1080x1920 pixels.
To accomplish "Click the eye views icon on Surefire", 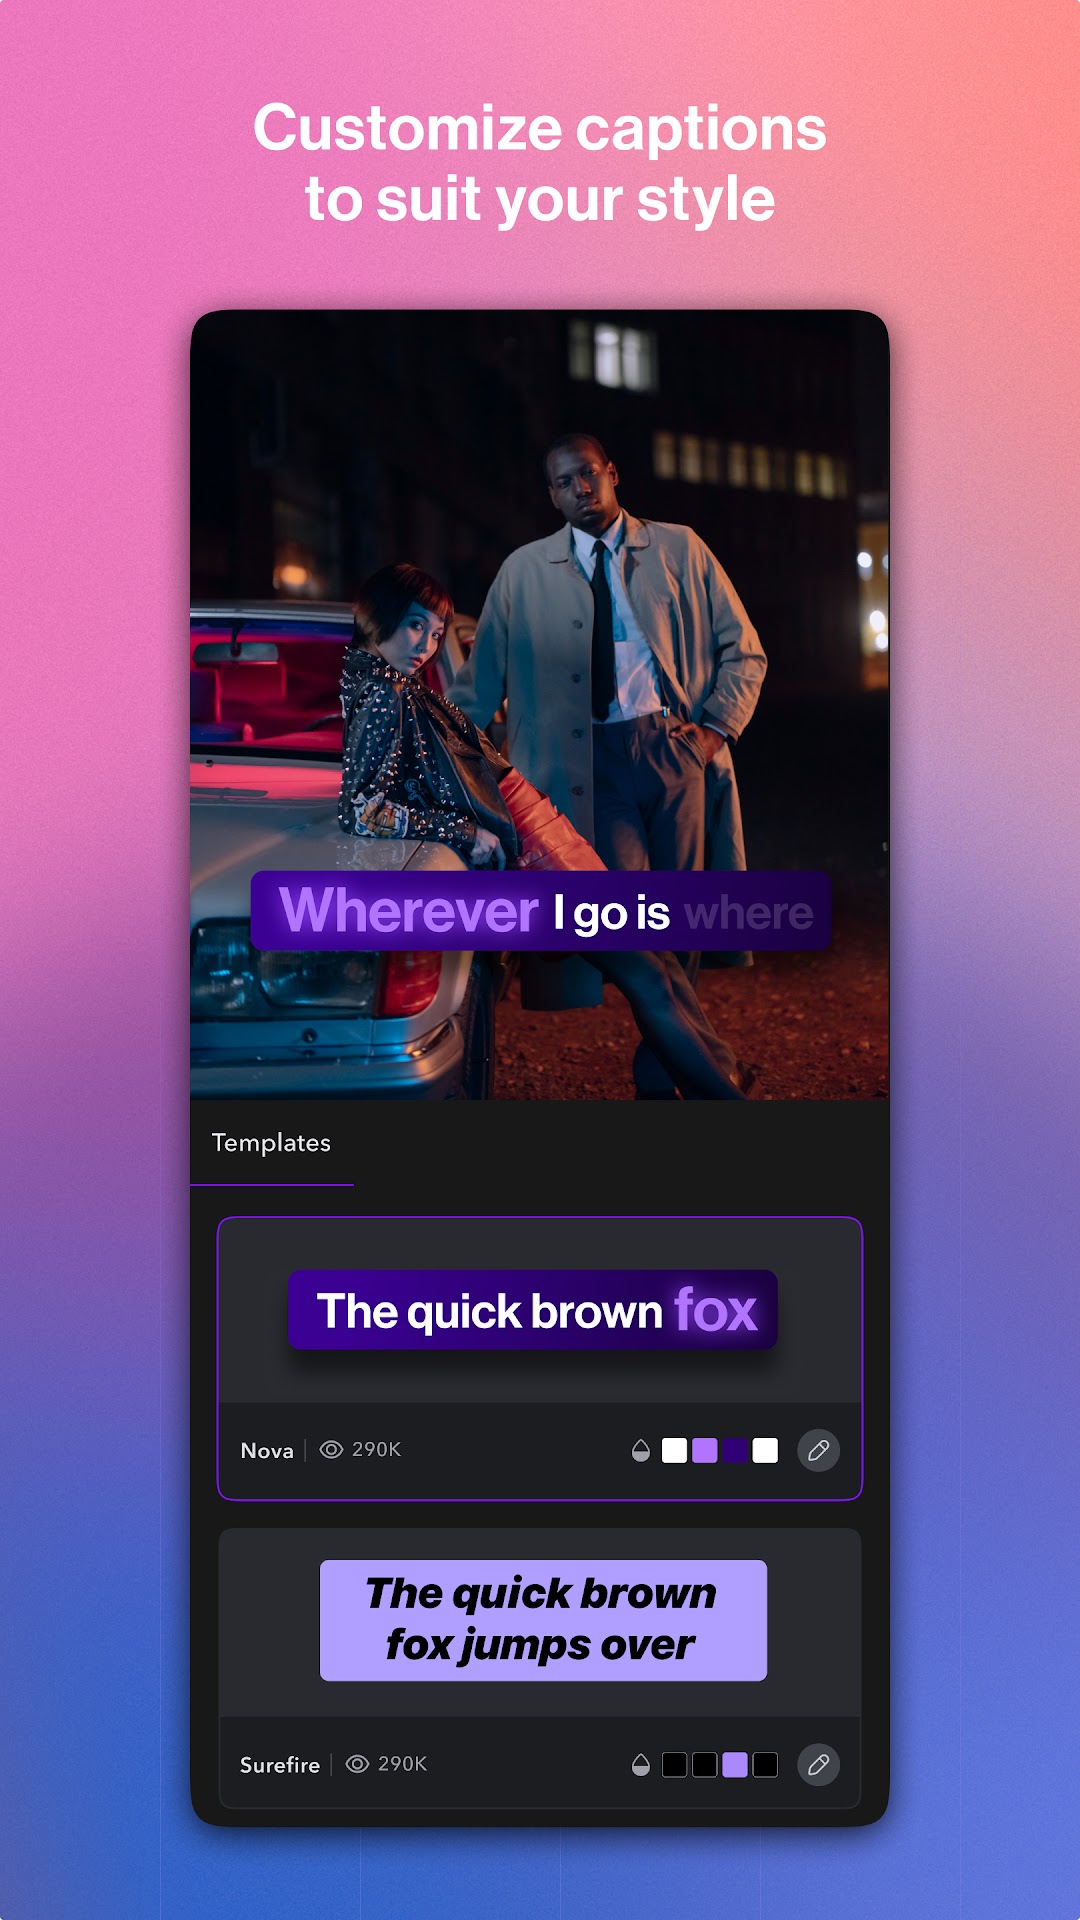I will 357,1764.
